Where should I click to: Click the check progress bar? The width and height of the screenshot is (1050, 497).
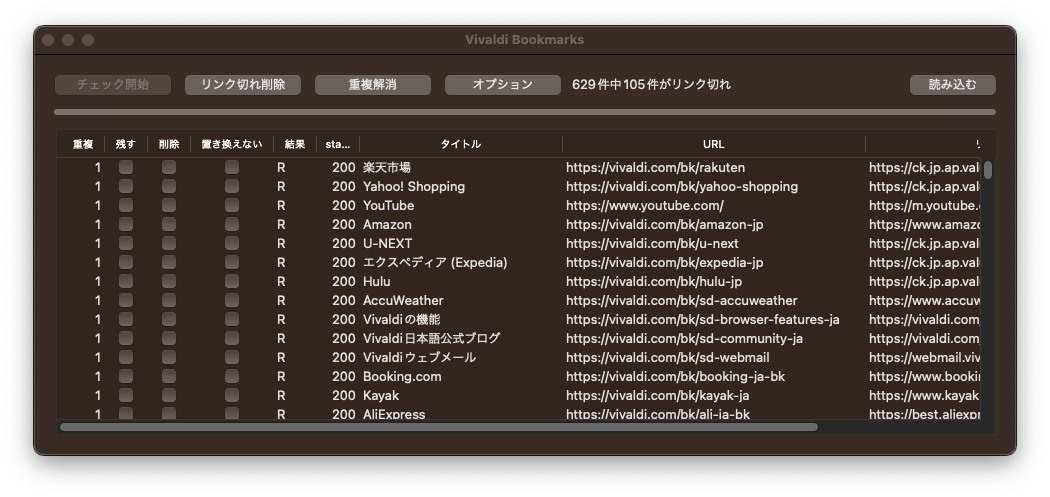click(x=524, y=112)
